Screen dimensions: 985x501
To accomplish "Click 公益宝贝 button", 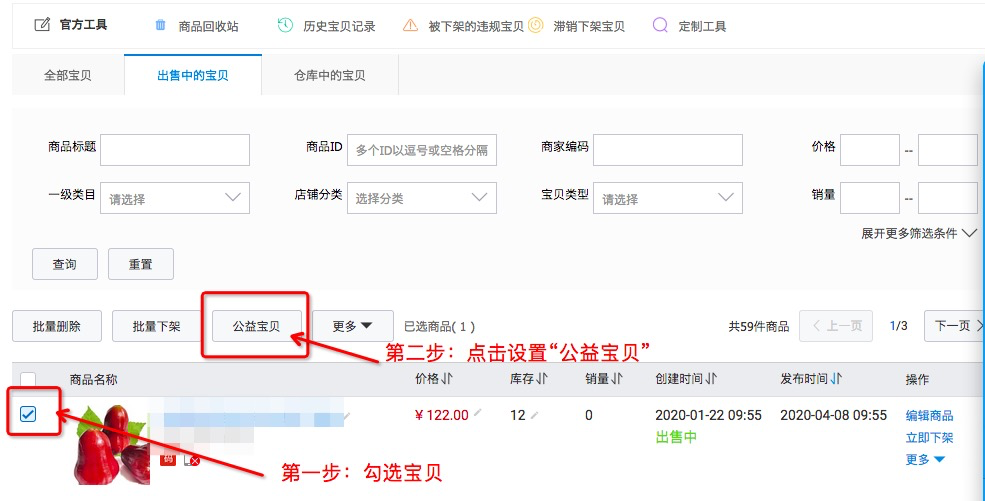I will tap(256, 326).
